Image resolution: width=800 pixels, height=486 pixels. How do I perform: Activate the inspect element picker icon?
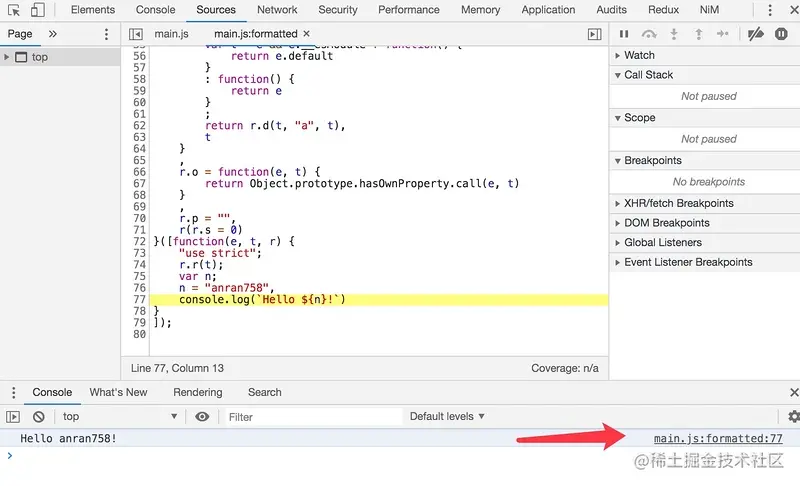14,10
